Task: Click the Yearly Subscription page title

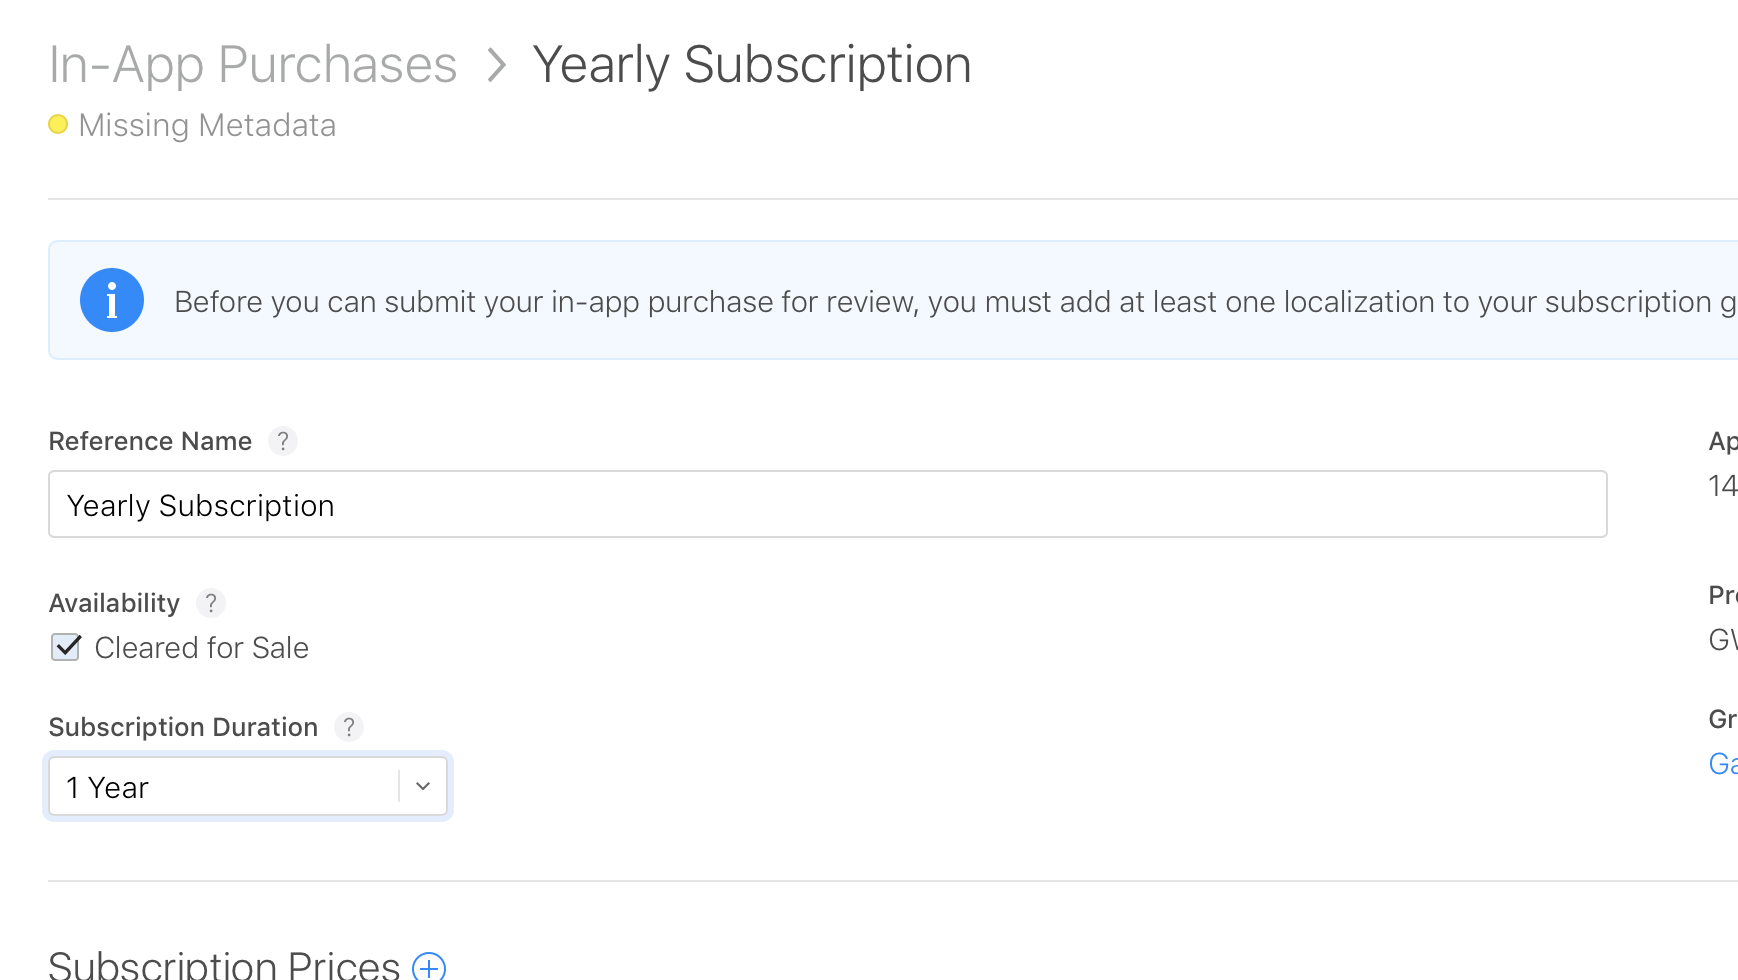Action: [751, 66]
